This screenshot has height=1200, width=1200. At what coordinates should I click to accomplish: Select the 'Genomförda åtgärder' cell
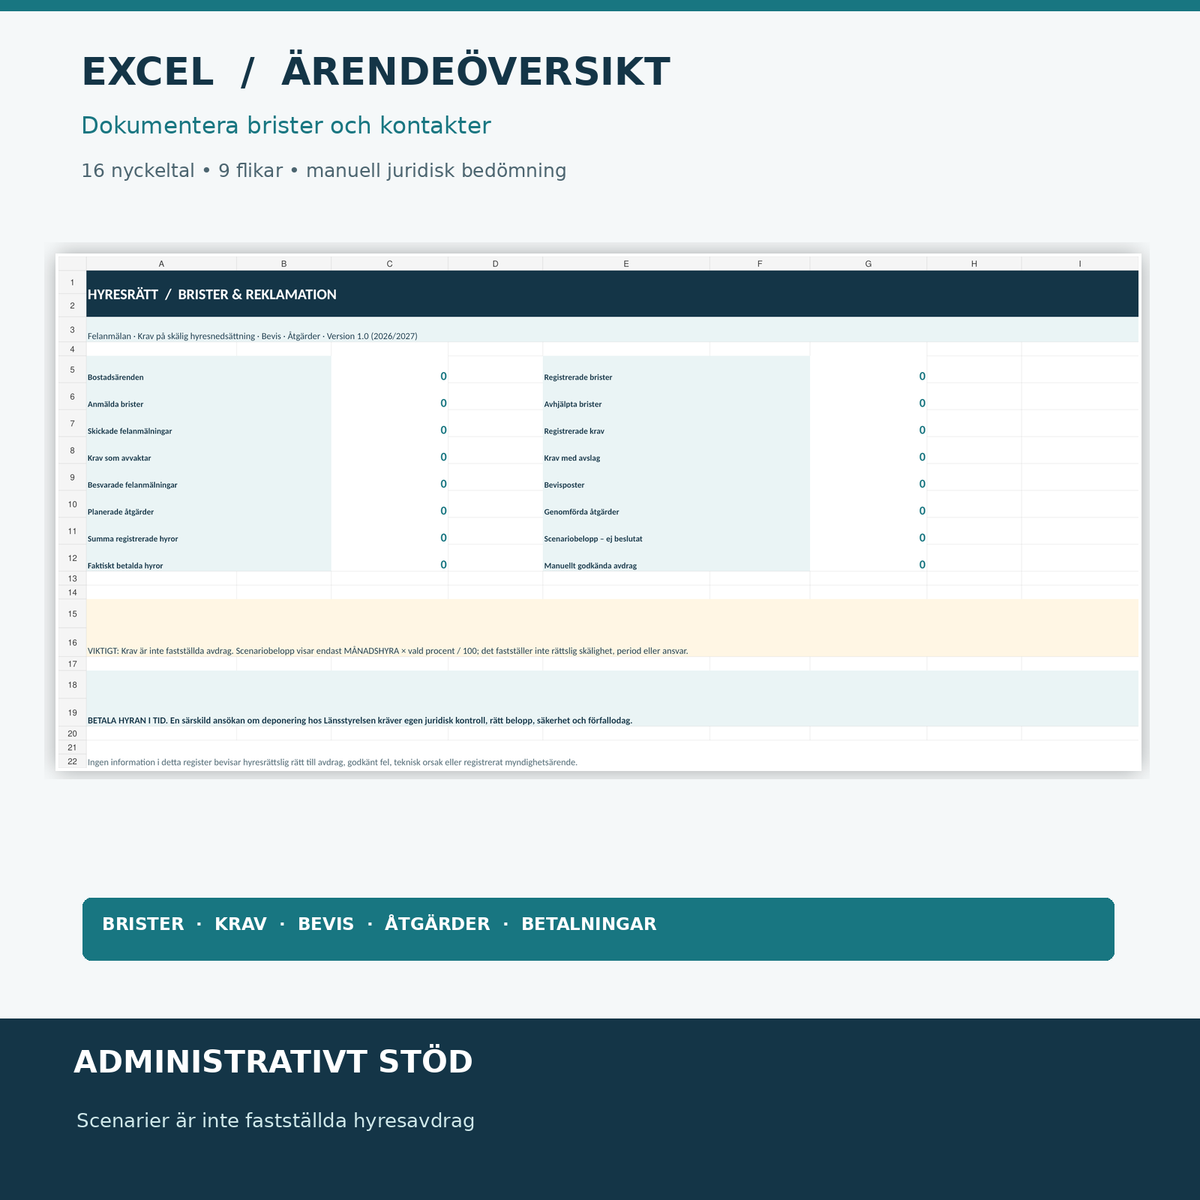(676, 505)
